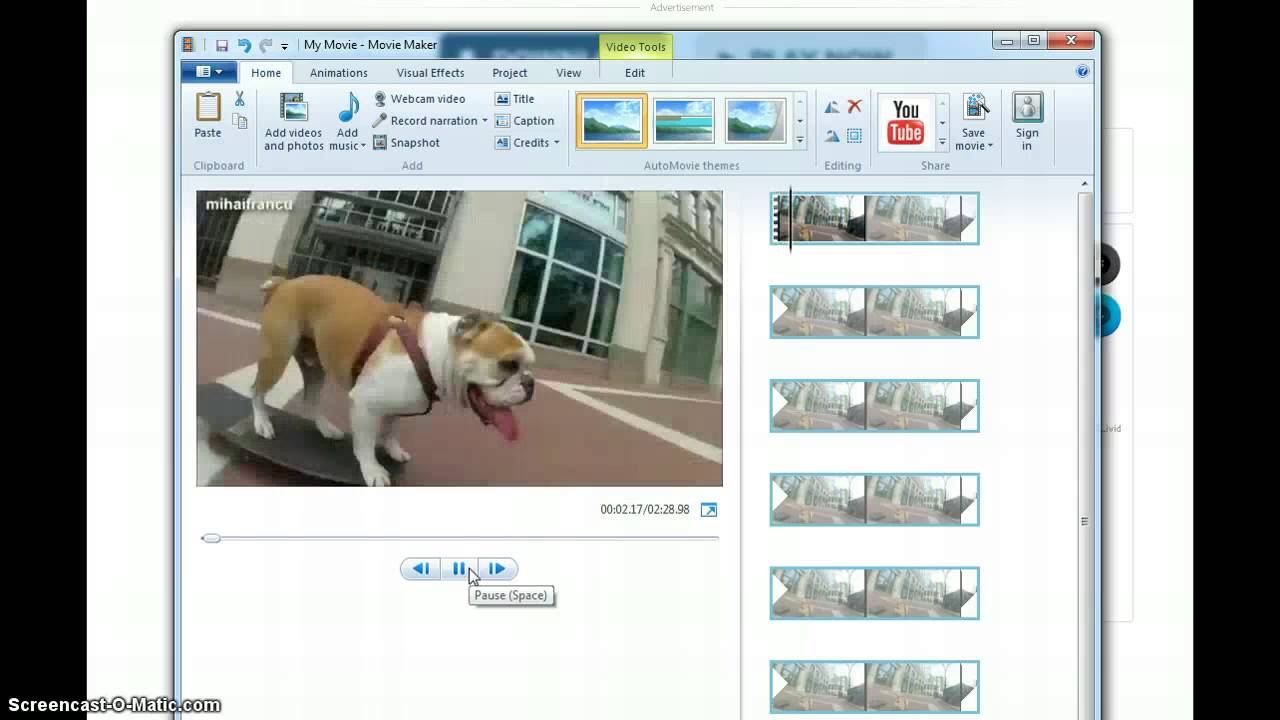The image size is (1280, 720).
Task: Open the Animations tab
Action: (339, 73)
